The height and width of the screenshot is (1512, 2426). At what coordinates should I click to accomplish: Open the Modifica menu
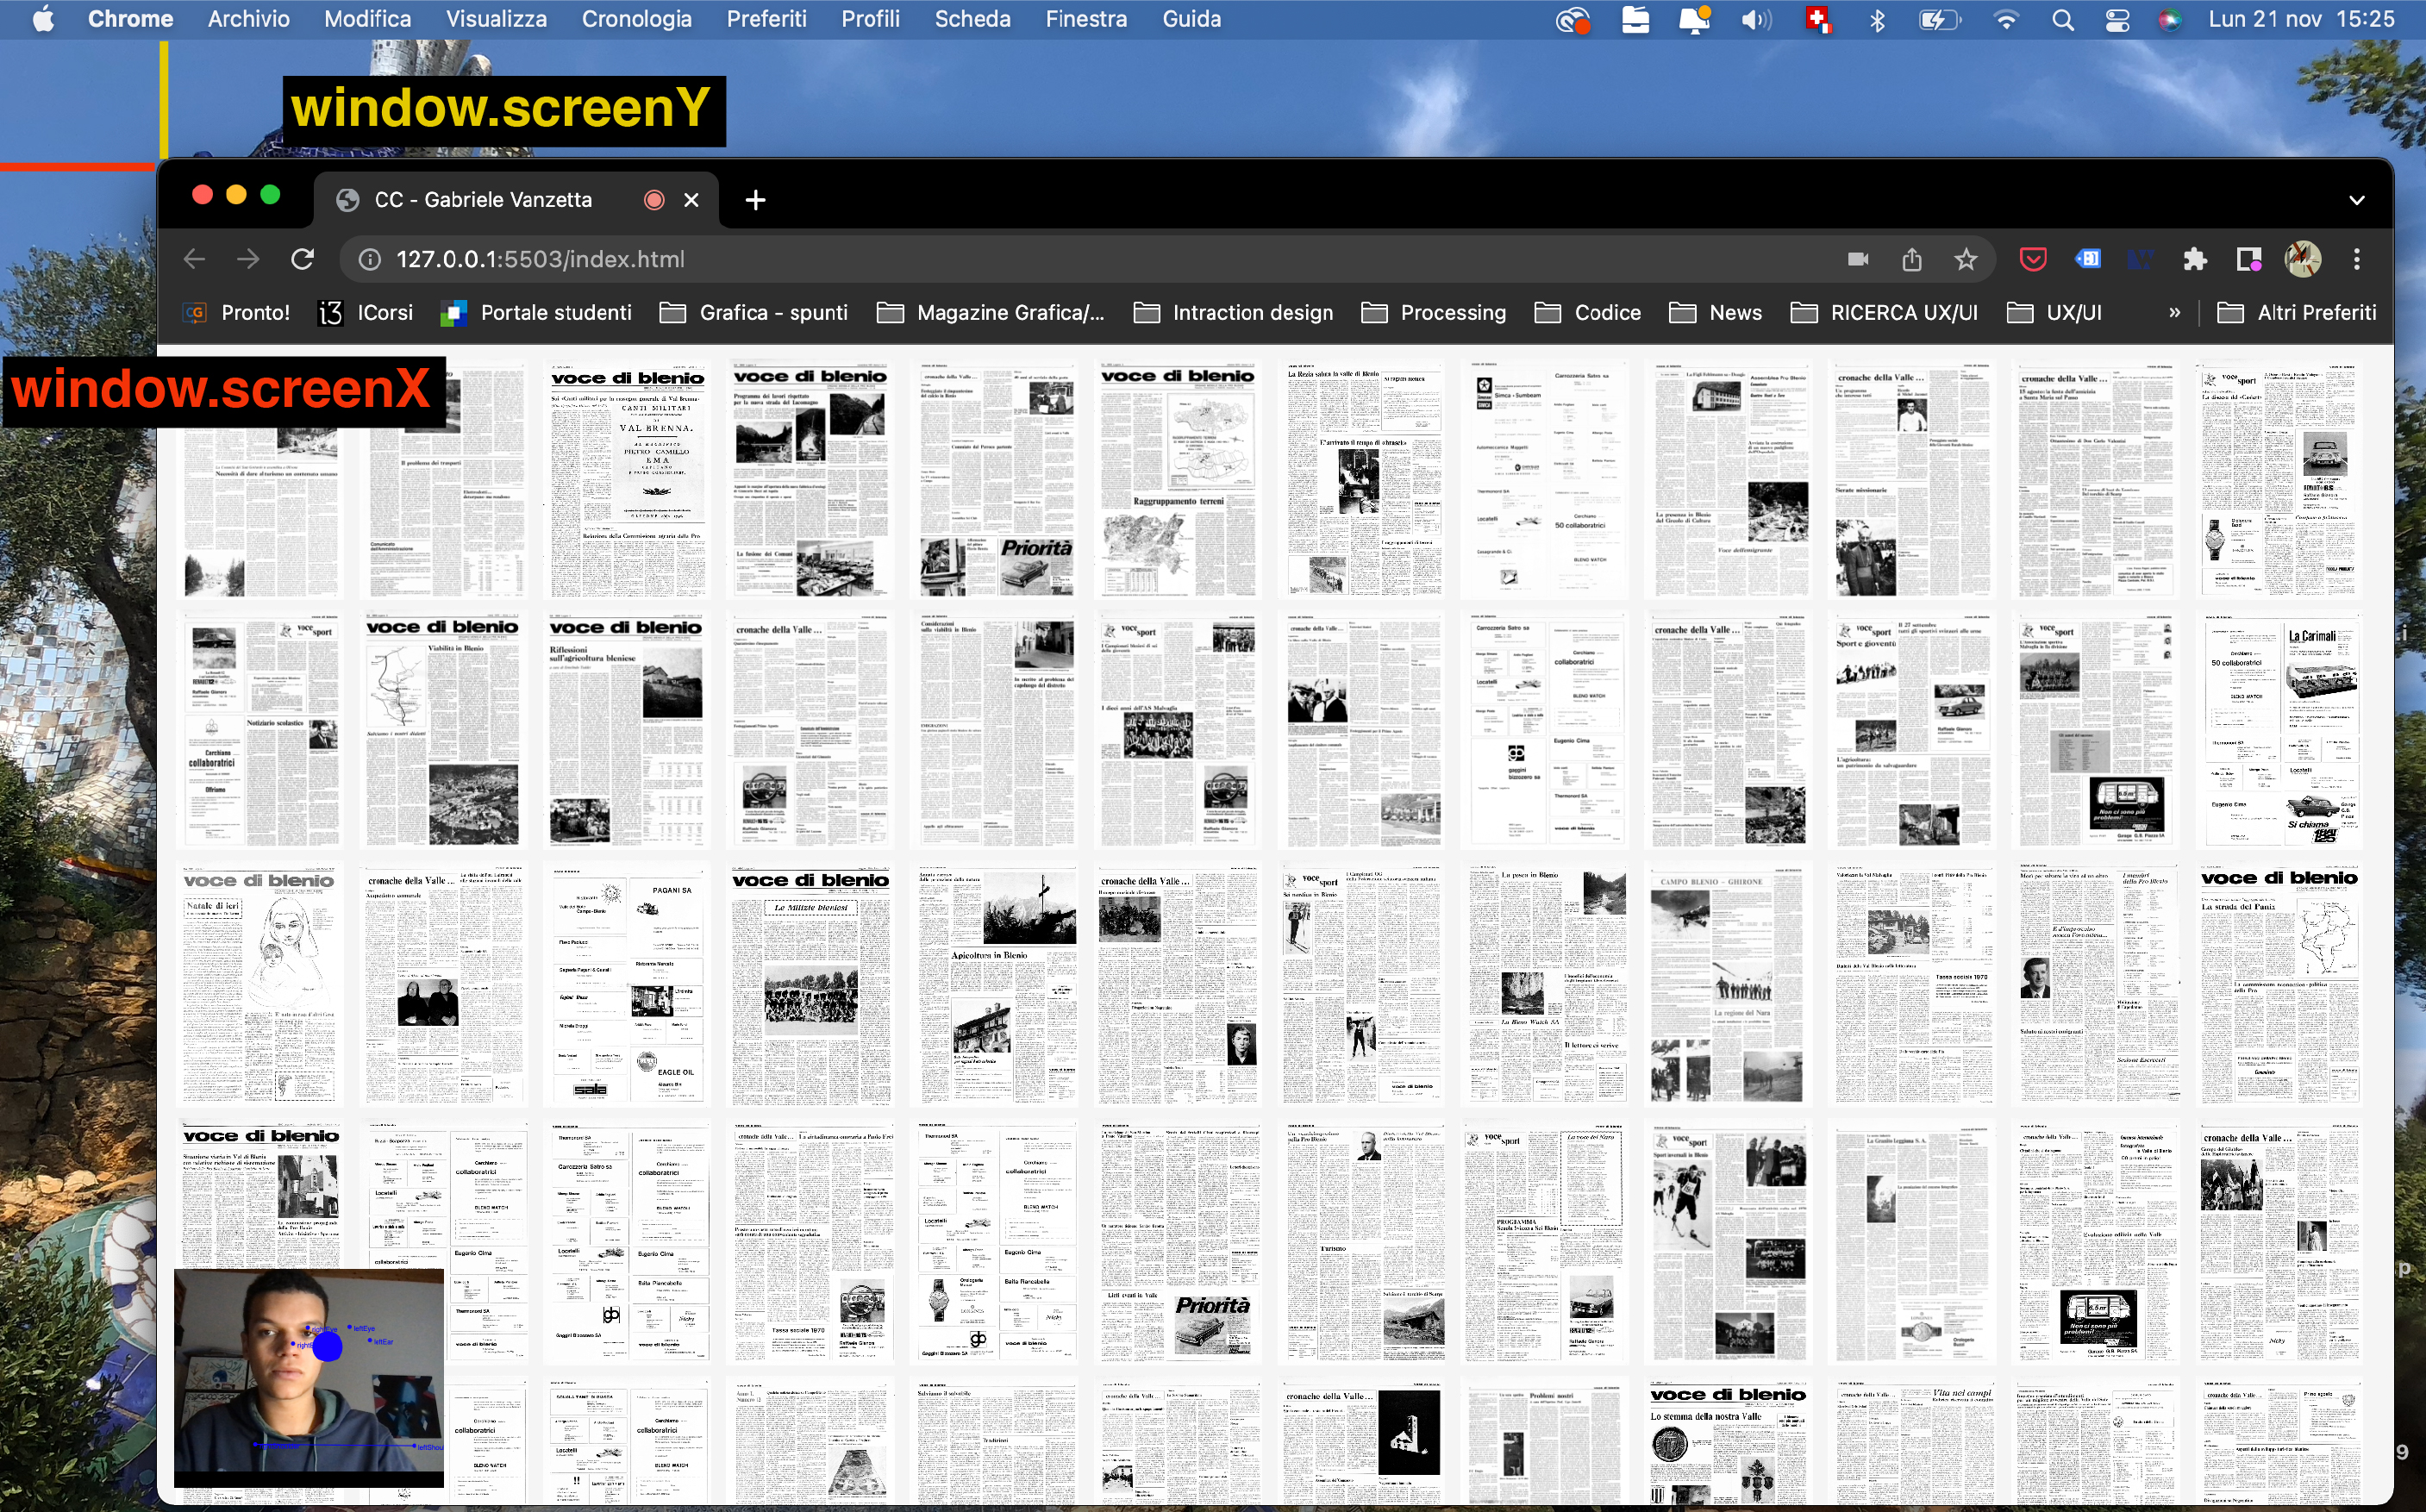[x=367, y=19]
